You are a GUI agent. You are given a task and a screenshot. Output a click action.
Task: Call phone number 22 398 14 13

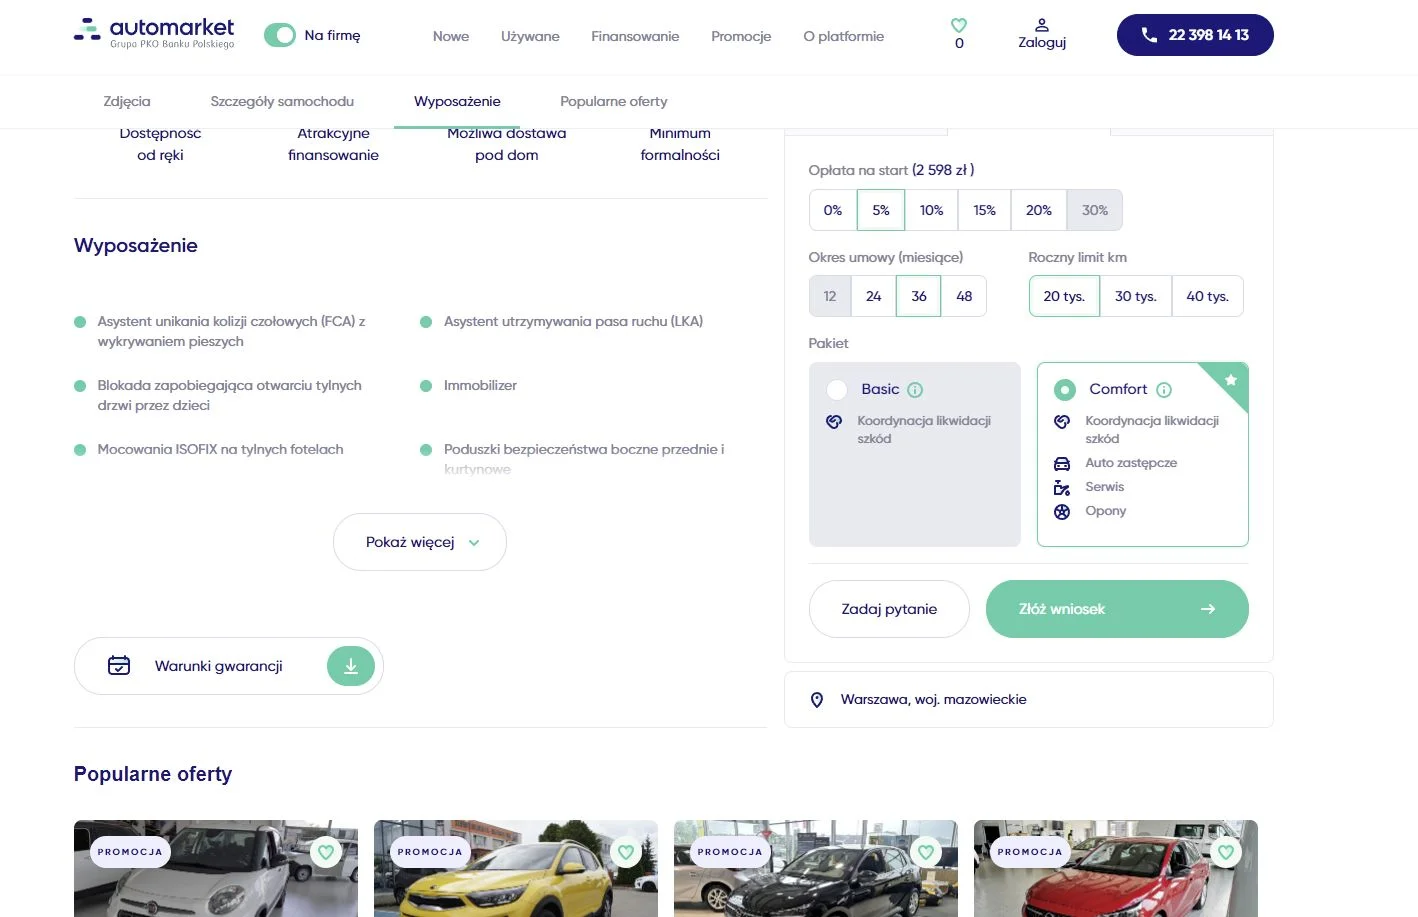(1195, 35)
